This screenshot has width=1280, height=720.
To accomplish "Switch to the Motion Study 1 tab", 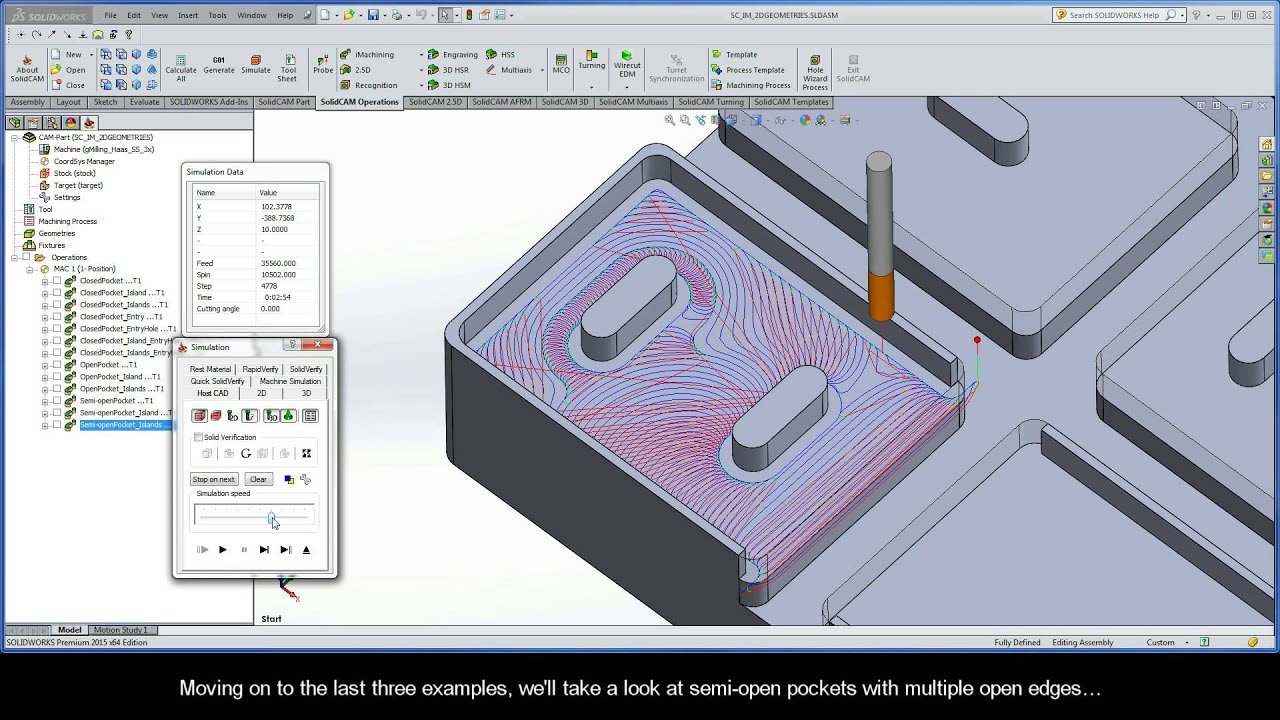I will coord(120,630).
